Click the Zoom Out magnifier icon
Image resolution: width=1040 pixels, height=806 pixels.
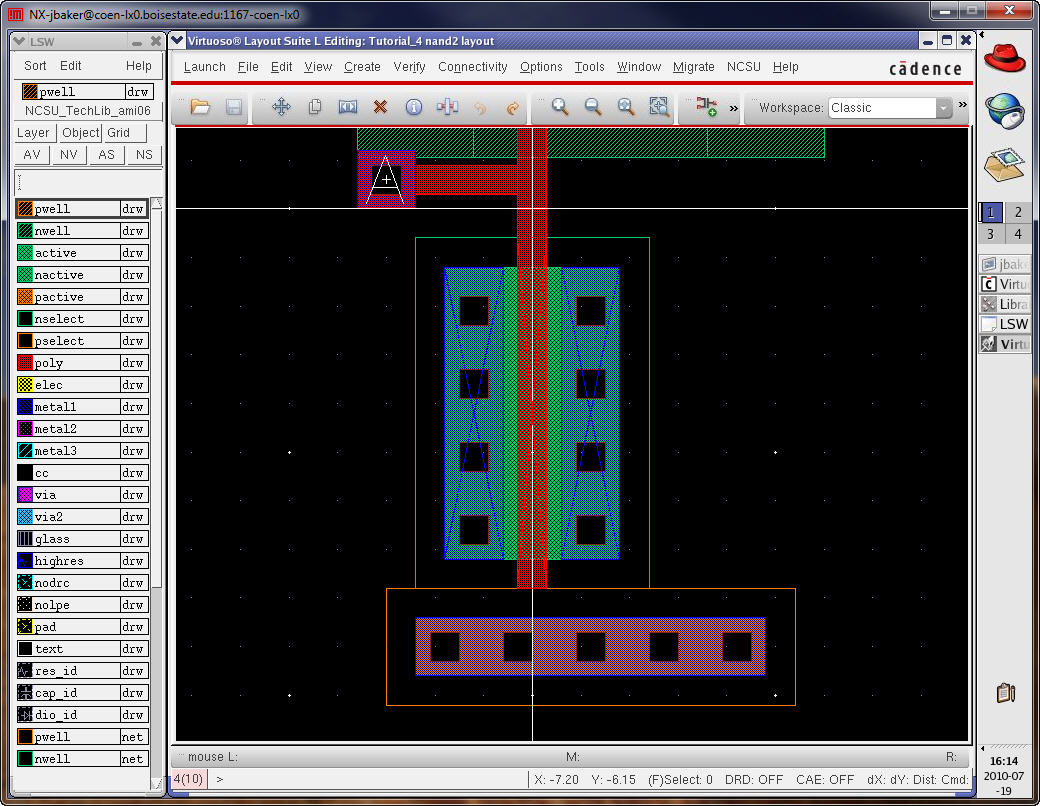[592, 107]
